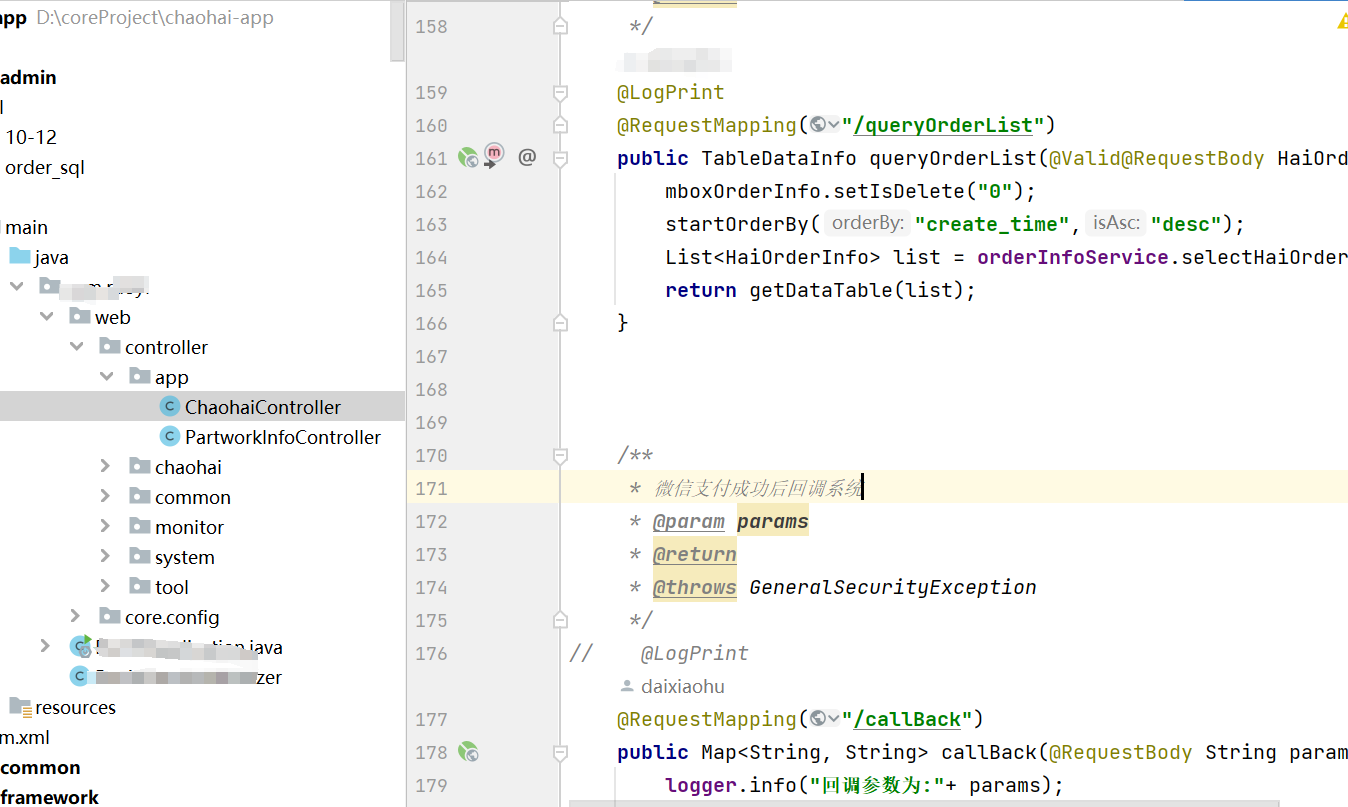The width and height of the screenshot is (1348, 807).
Task: Click the editor horizontal scrollbar at bottom
Action: pos(924,802)
